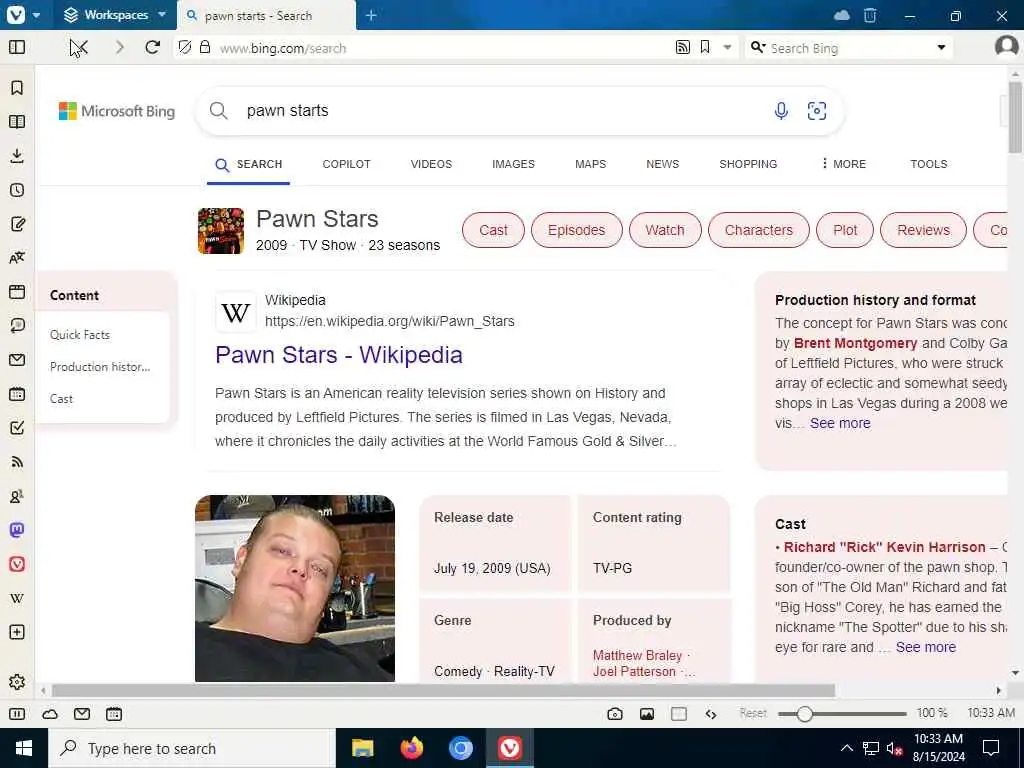Screen dimensions: 1024x768
Task: Jump to Quick Facts section
Action: [80, 334]
